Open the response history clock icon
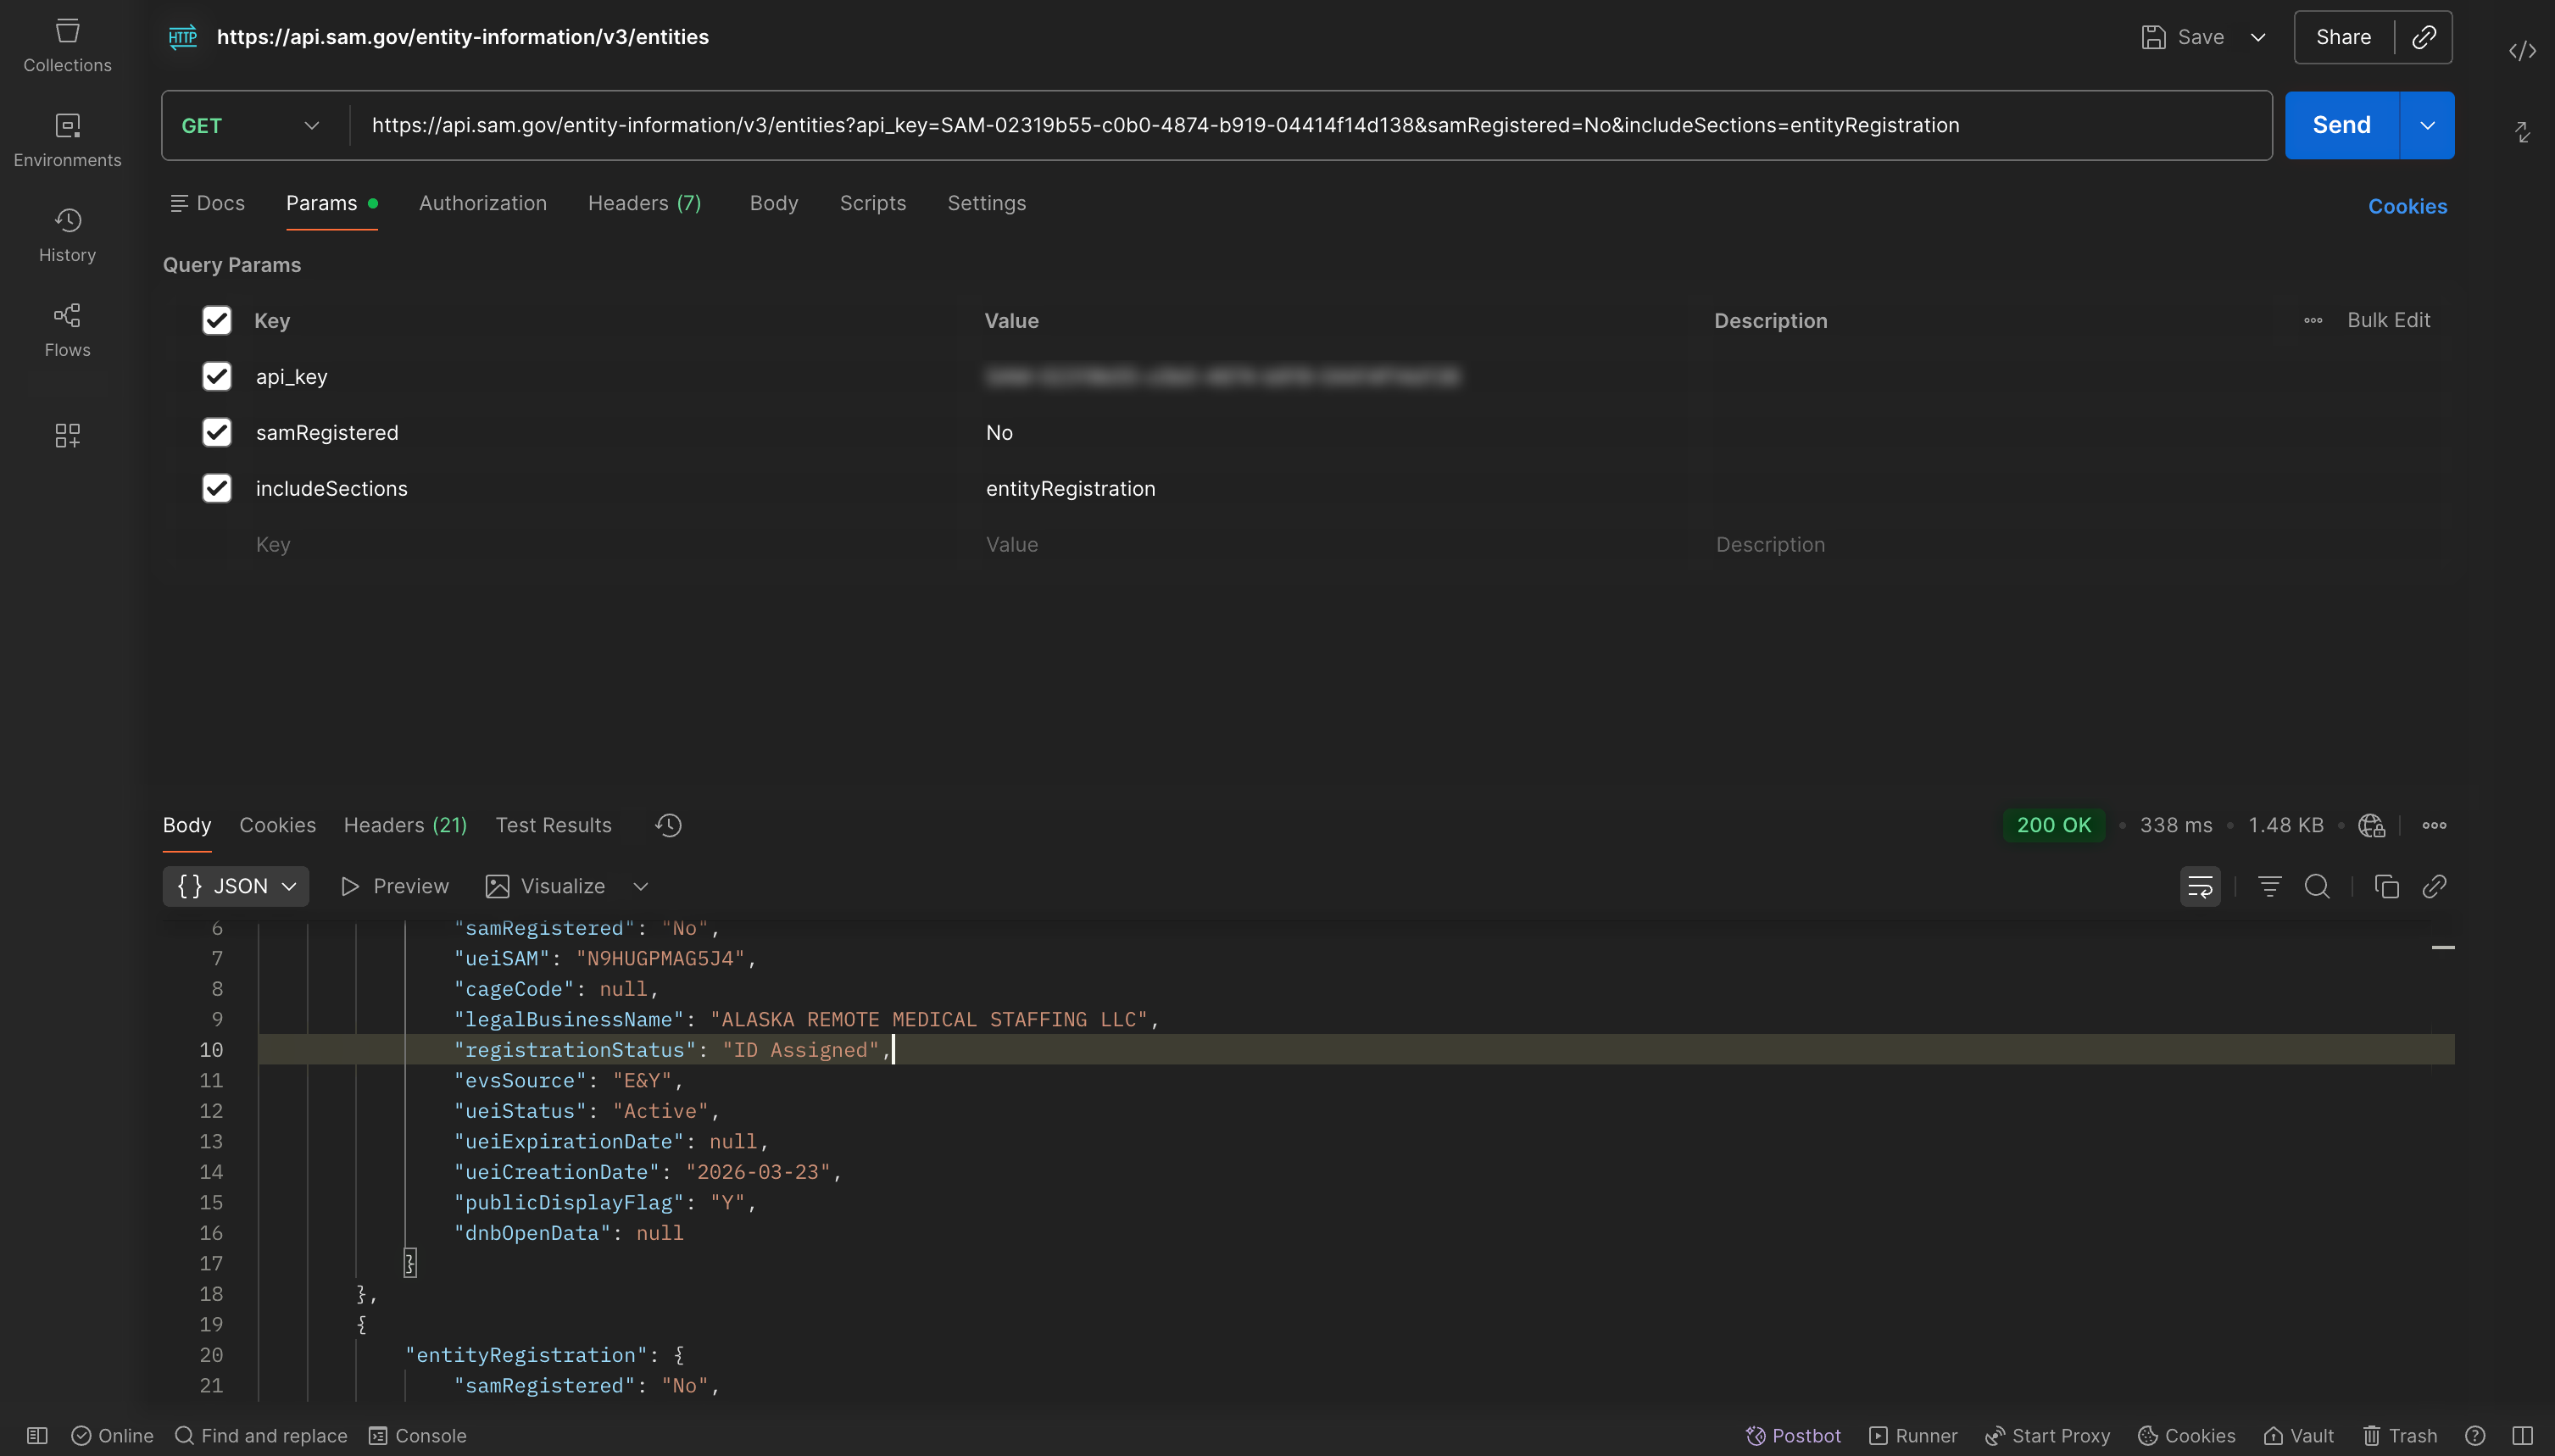This screenshot has width=2555, height=1456. click(x=668, y=825)
